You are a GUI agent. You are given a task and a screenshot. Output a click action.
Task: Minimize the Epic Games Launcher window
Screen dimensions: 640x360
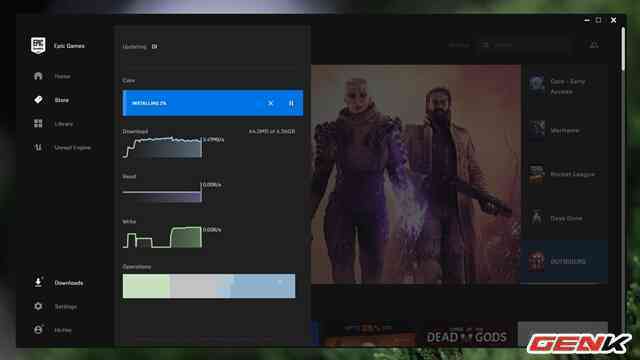pos(587,20)
